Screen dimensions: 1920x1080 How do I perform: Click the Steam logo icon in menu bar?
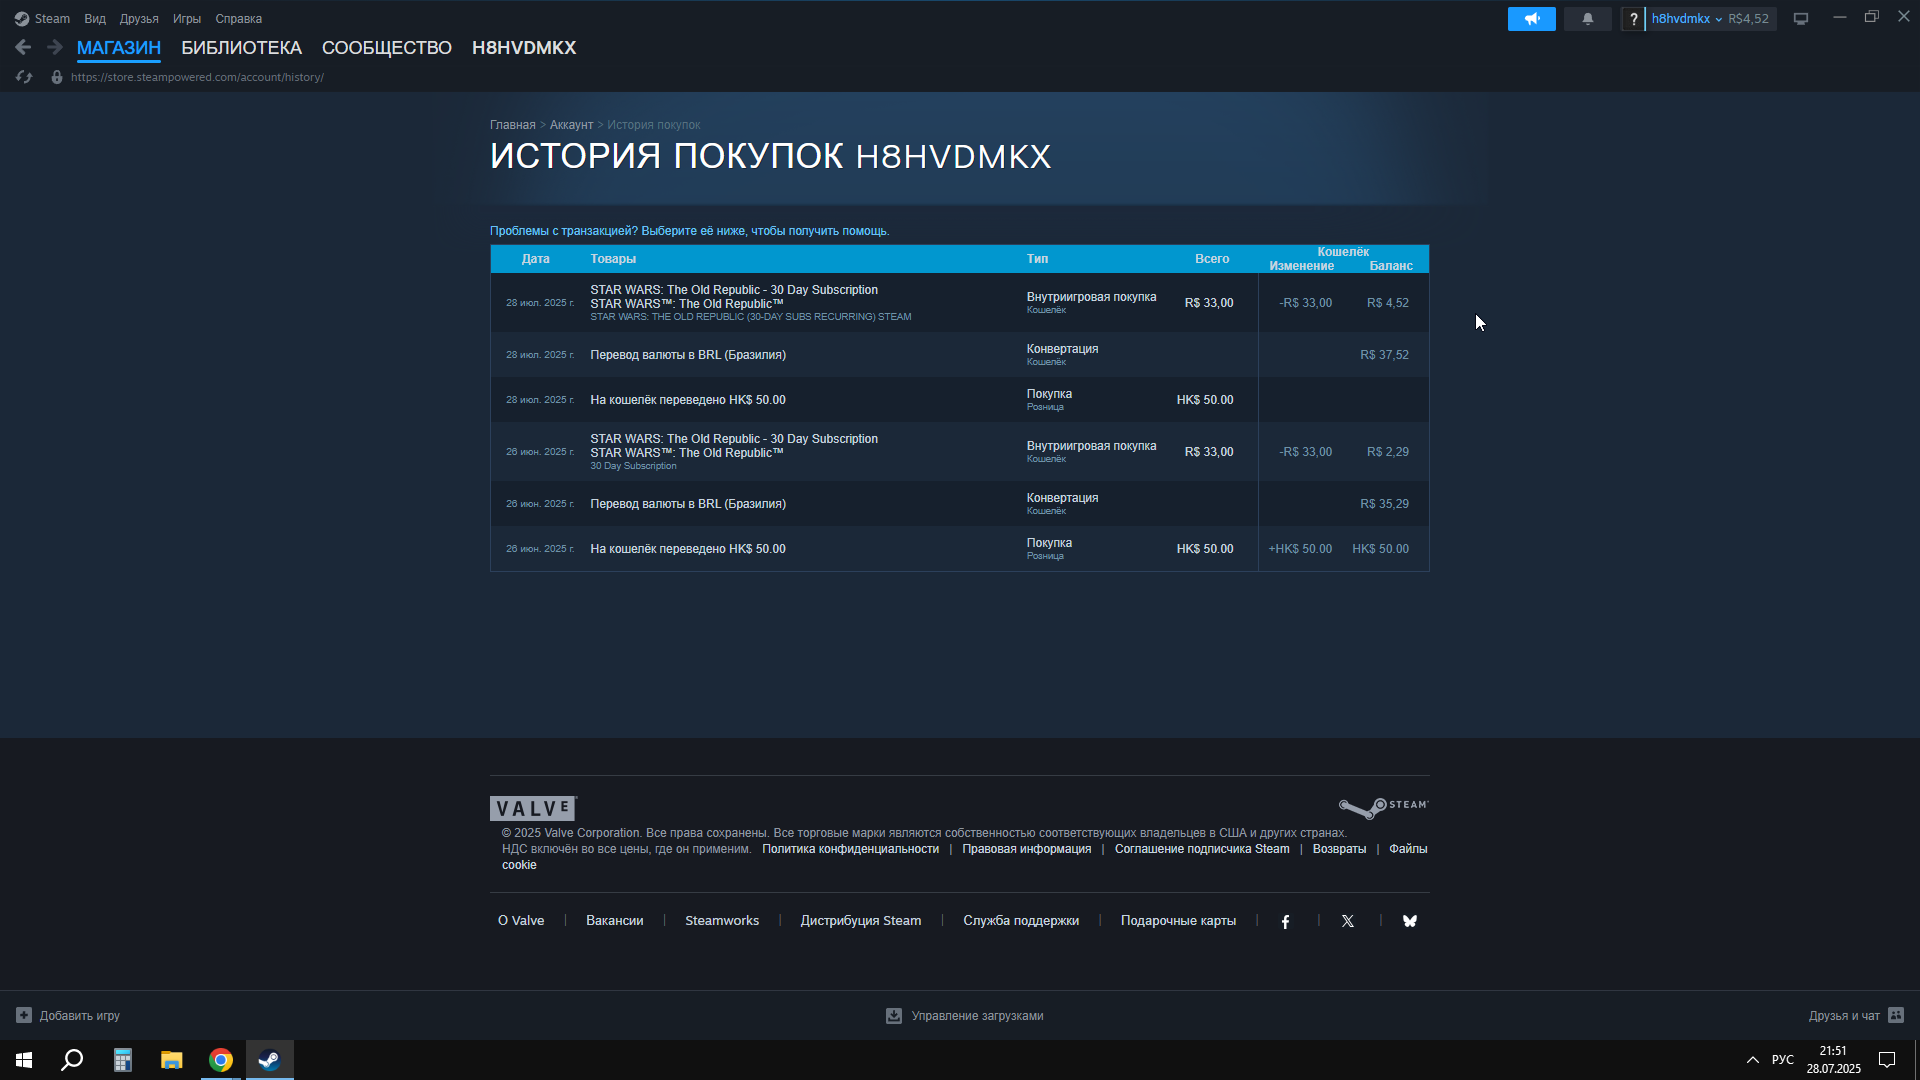pyautogui.click(x=21, y=19)
